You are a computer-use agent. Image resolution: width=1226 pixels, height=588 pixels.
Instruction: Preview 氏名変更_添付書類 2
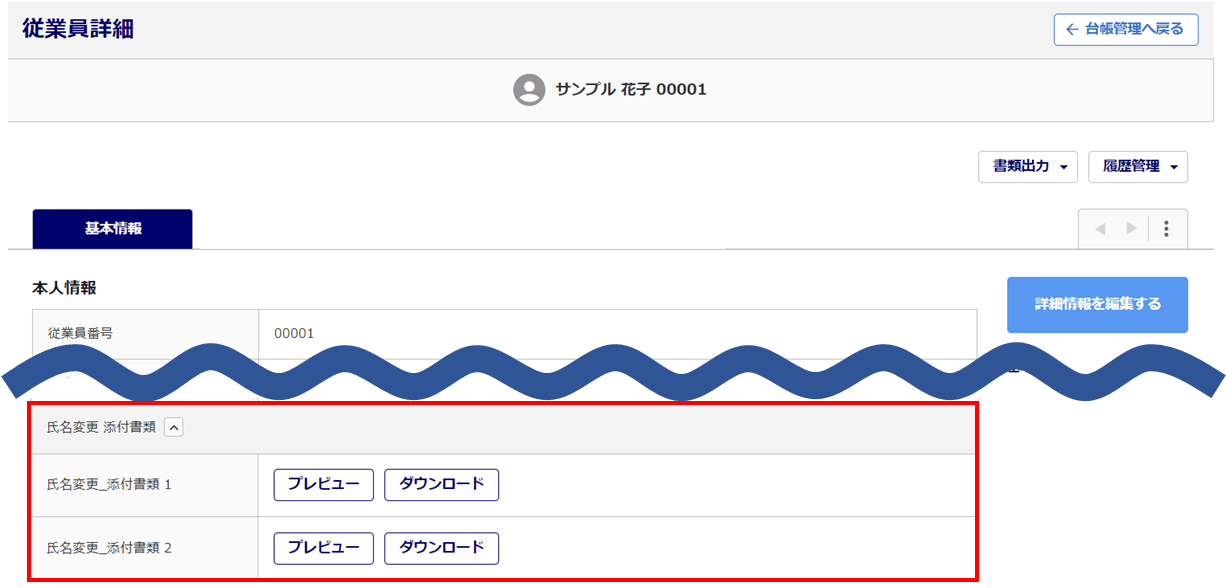pyautogui.click(x=324, y=548)
